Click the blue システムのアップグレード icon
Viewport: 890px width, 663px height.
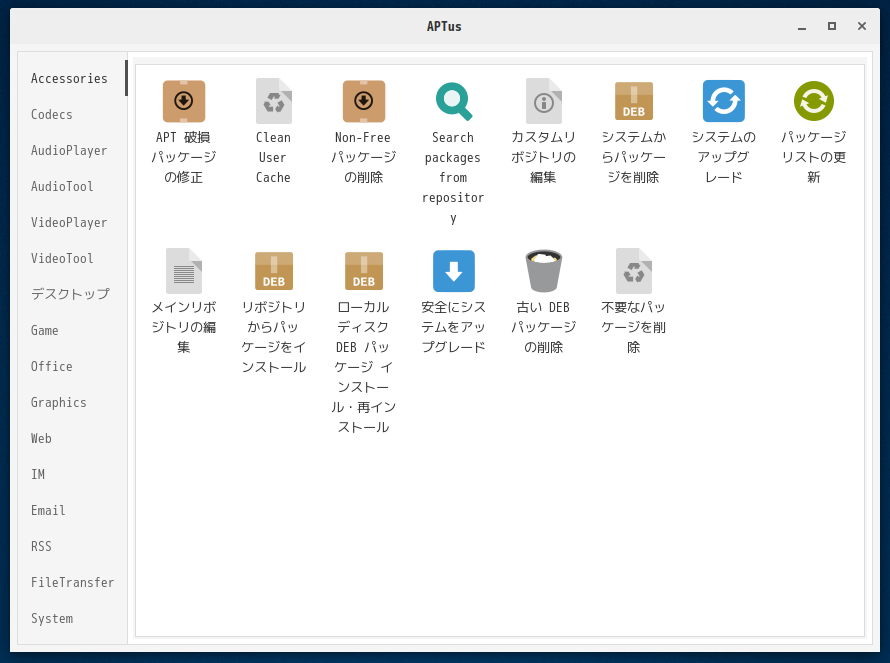(x=724, y=101)
